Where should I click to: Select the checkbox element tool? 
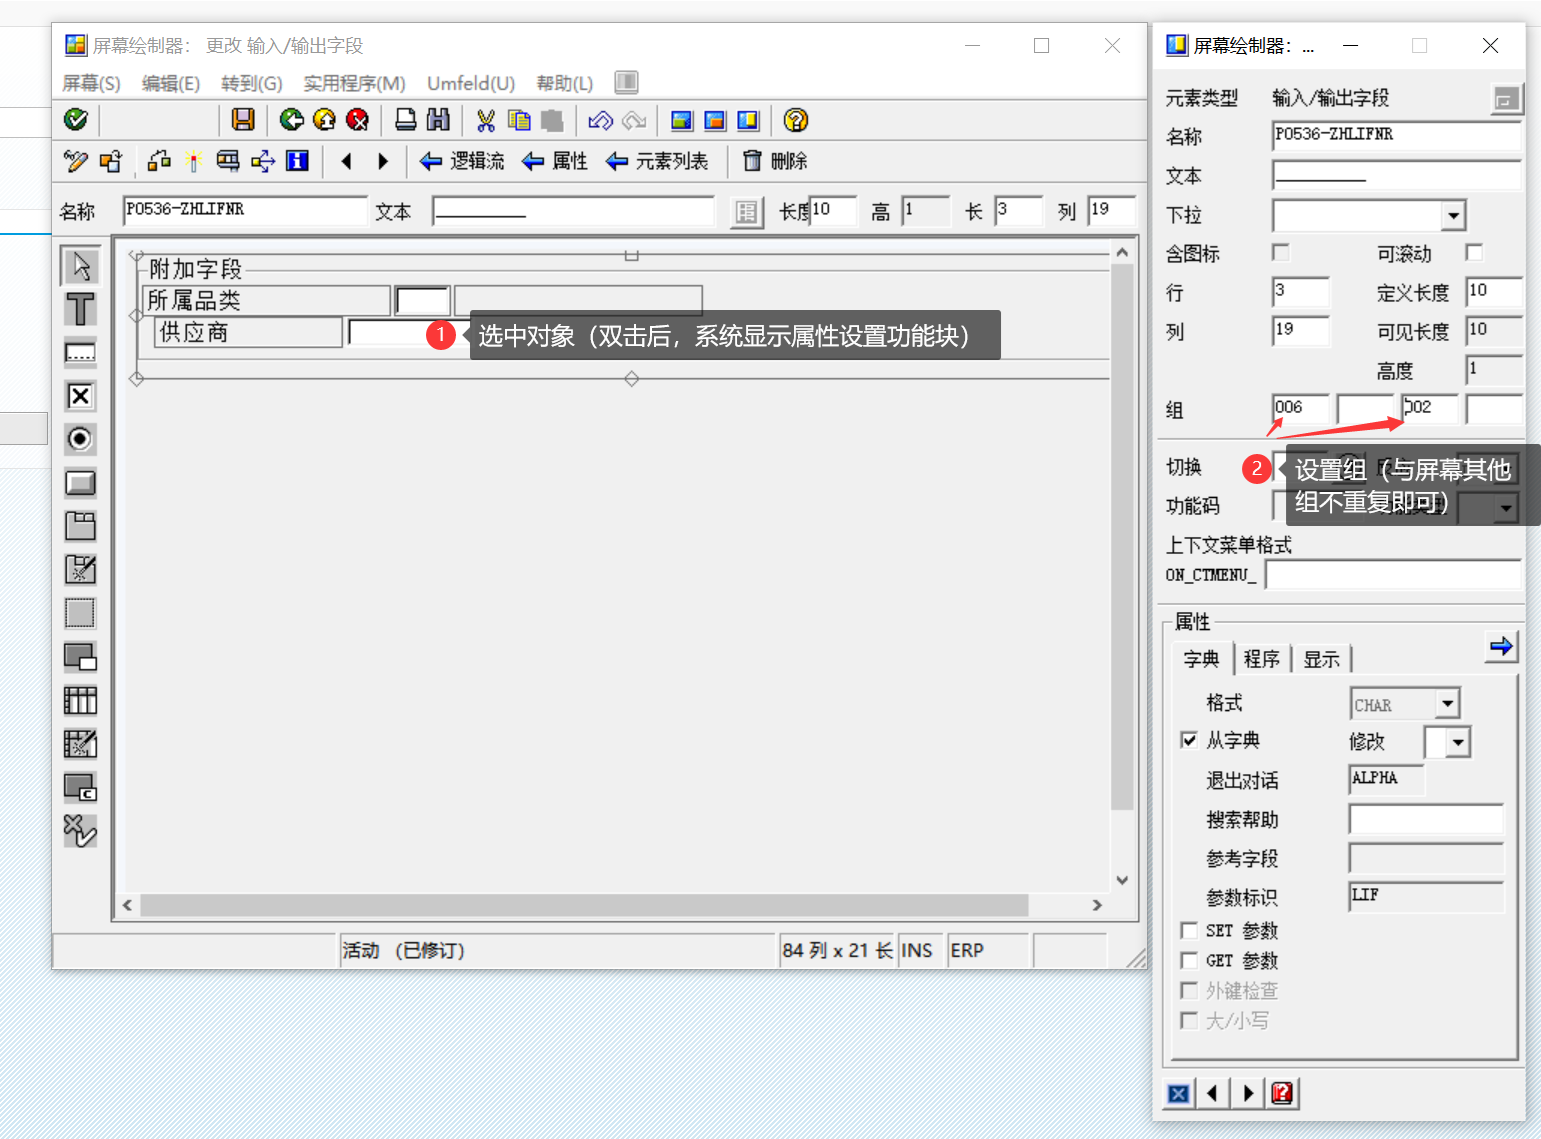point(80,395)
